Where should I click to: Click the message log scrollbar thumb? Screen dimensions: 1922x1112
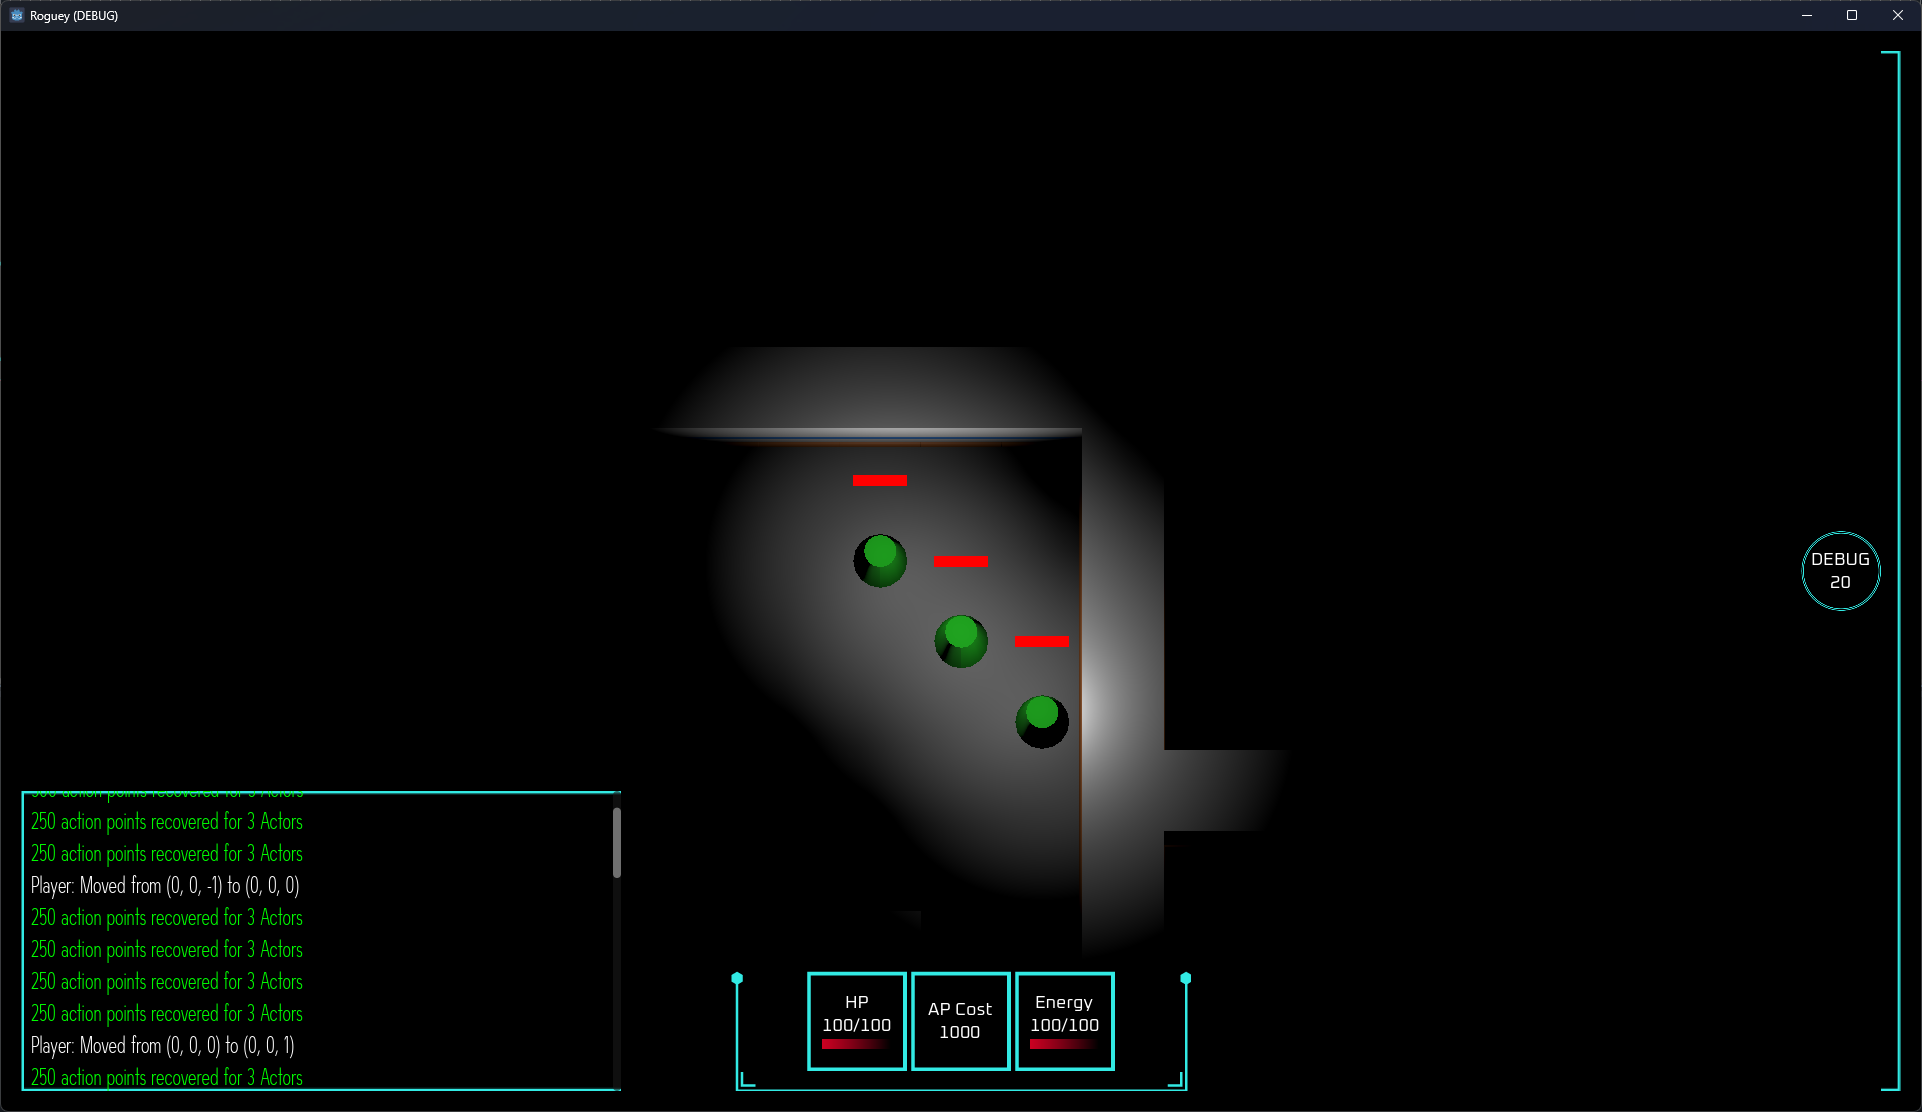click(617, 842)
